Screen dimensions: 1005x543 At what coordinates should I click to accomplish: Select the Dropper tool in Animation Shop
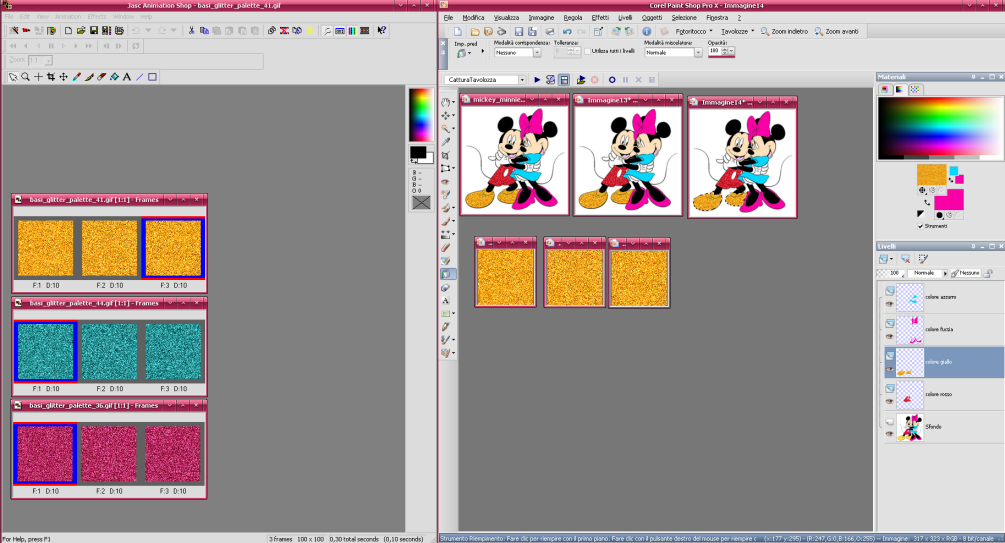click(x=76, y=77)
